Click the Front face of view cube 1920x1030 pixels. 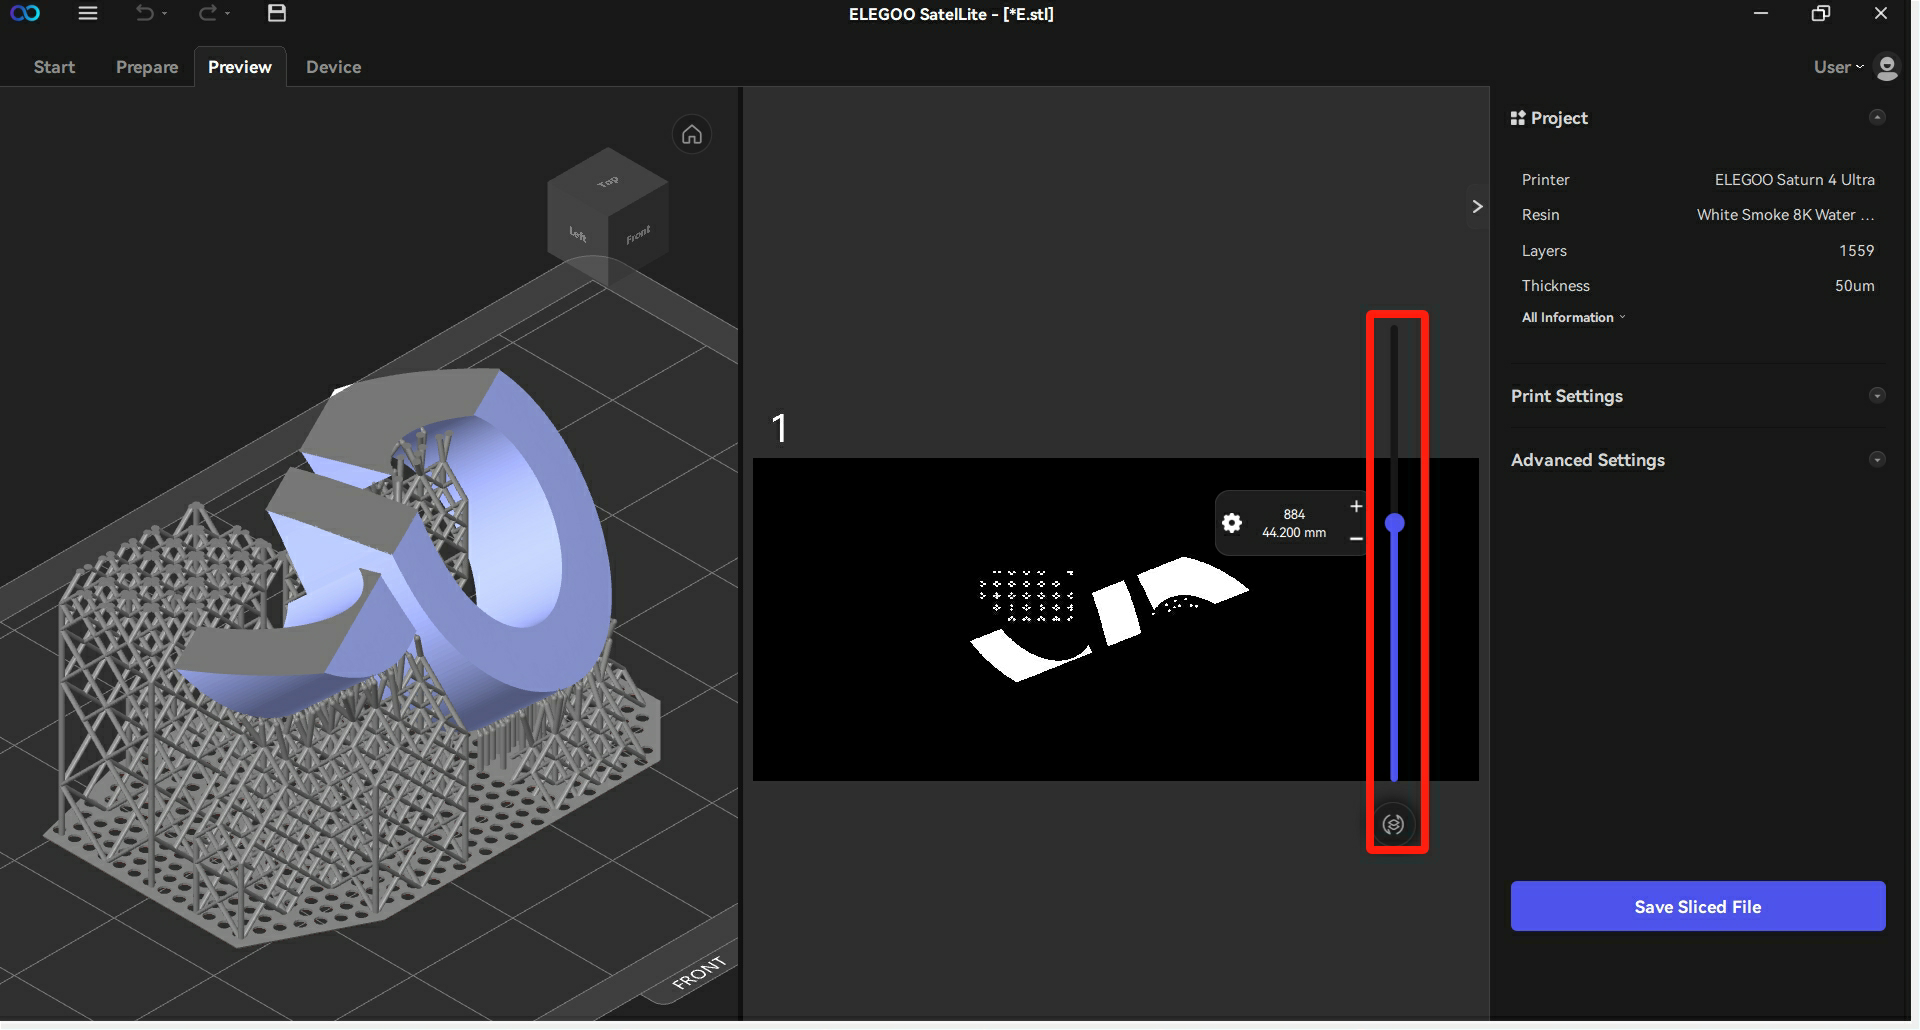coord(638,235)
